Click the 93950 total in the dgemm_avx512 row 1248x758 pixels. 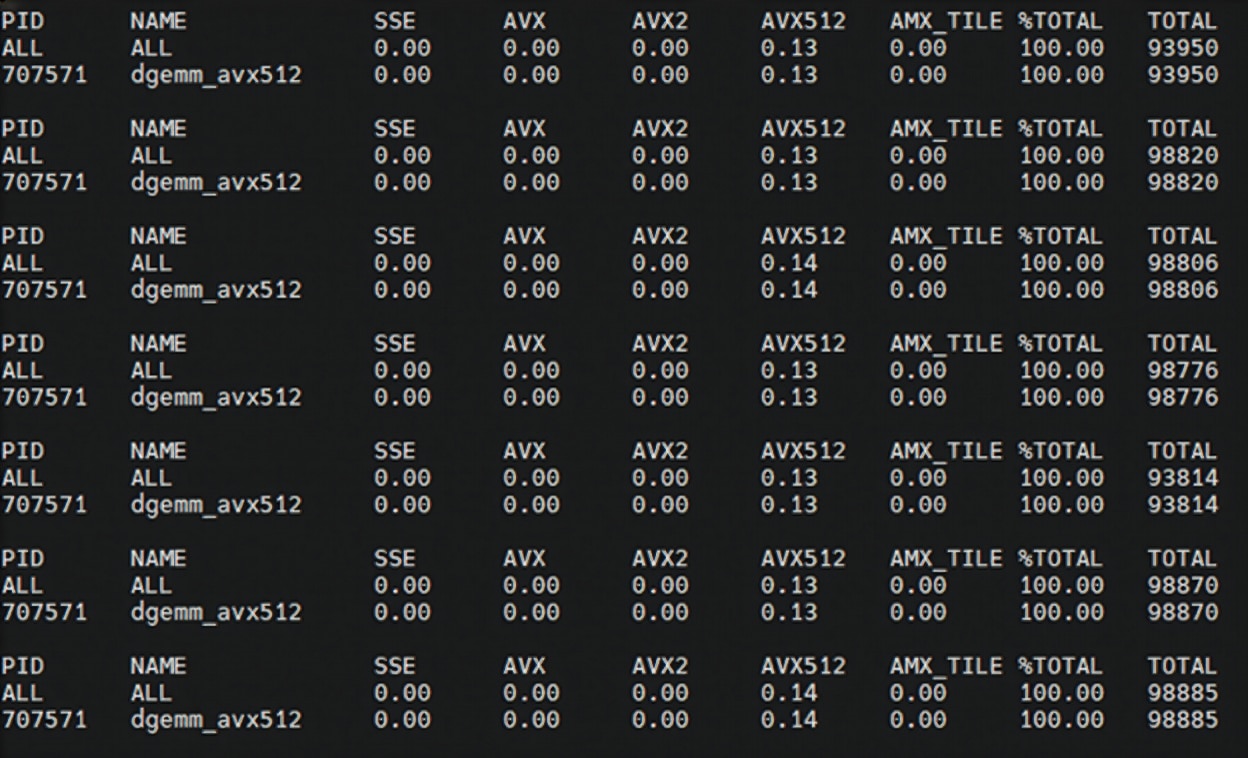click(x=1182, y=75)
